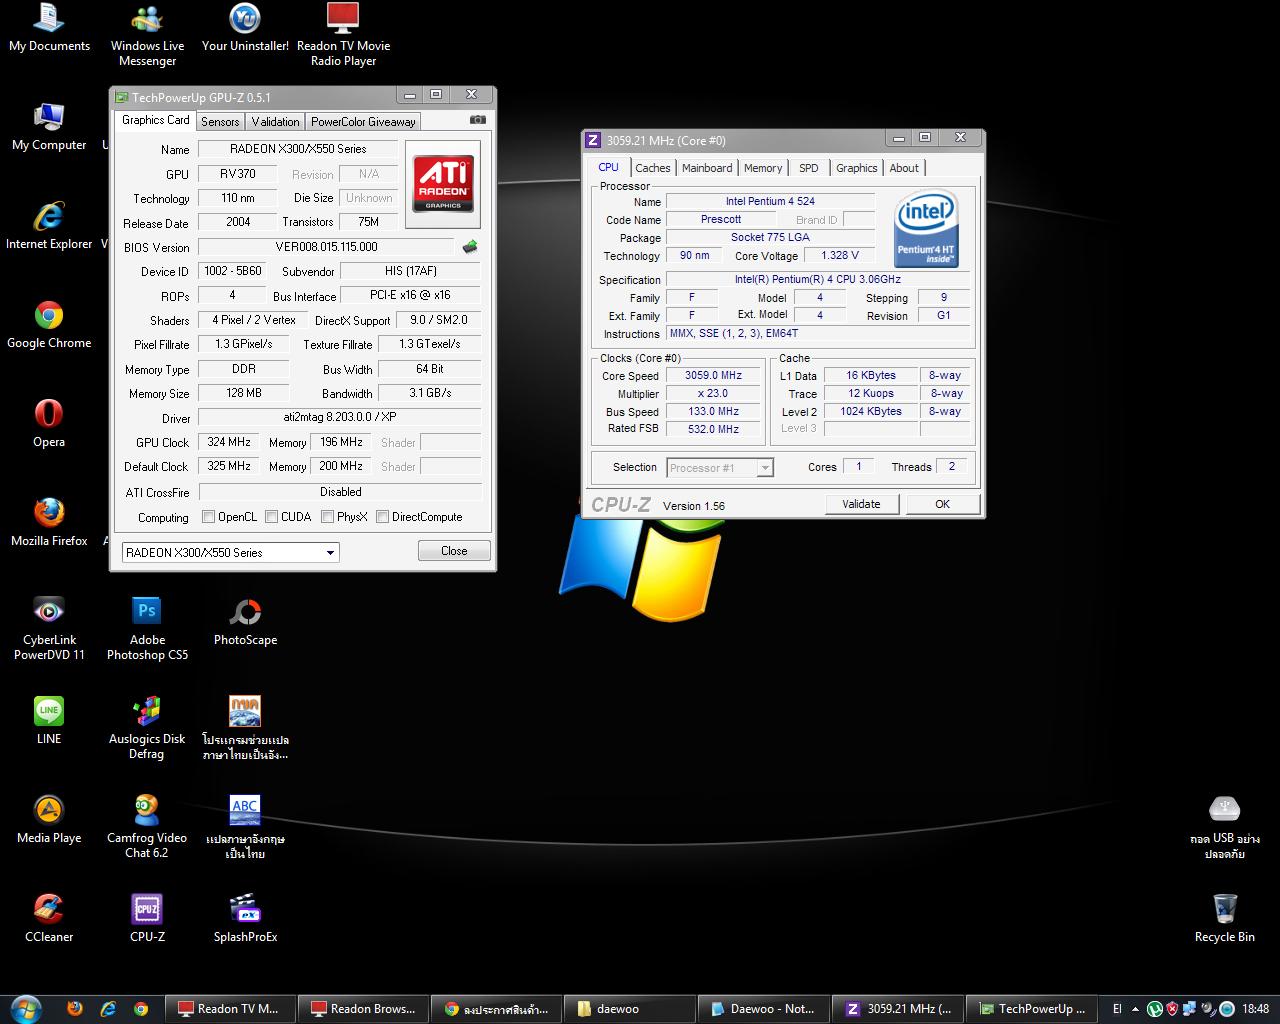This screenshot has height=1024, width=1280.
Task: Click the Core Speed value 3059.0 MHz
Action: tap(713, 376)
